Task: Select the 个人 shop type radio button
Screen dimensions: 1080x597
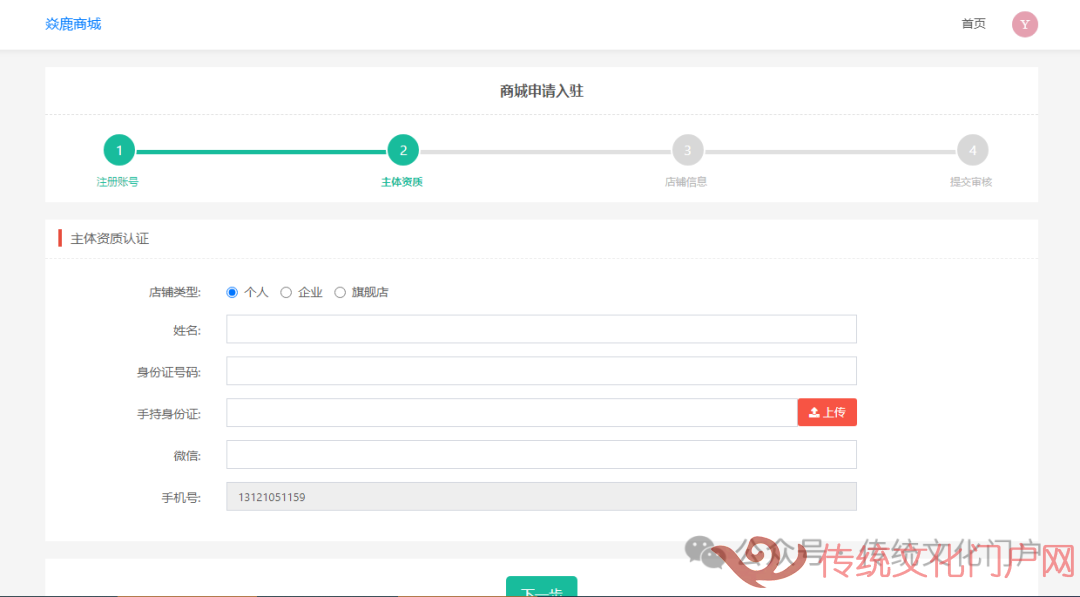Action: [232, 293]
